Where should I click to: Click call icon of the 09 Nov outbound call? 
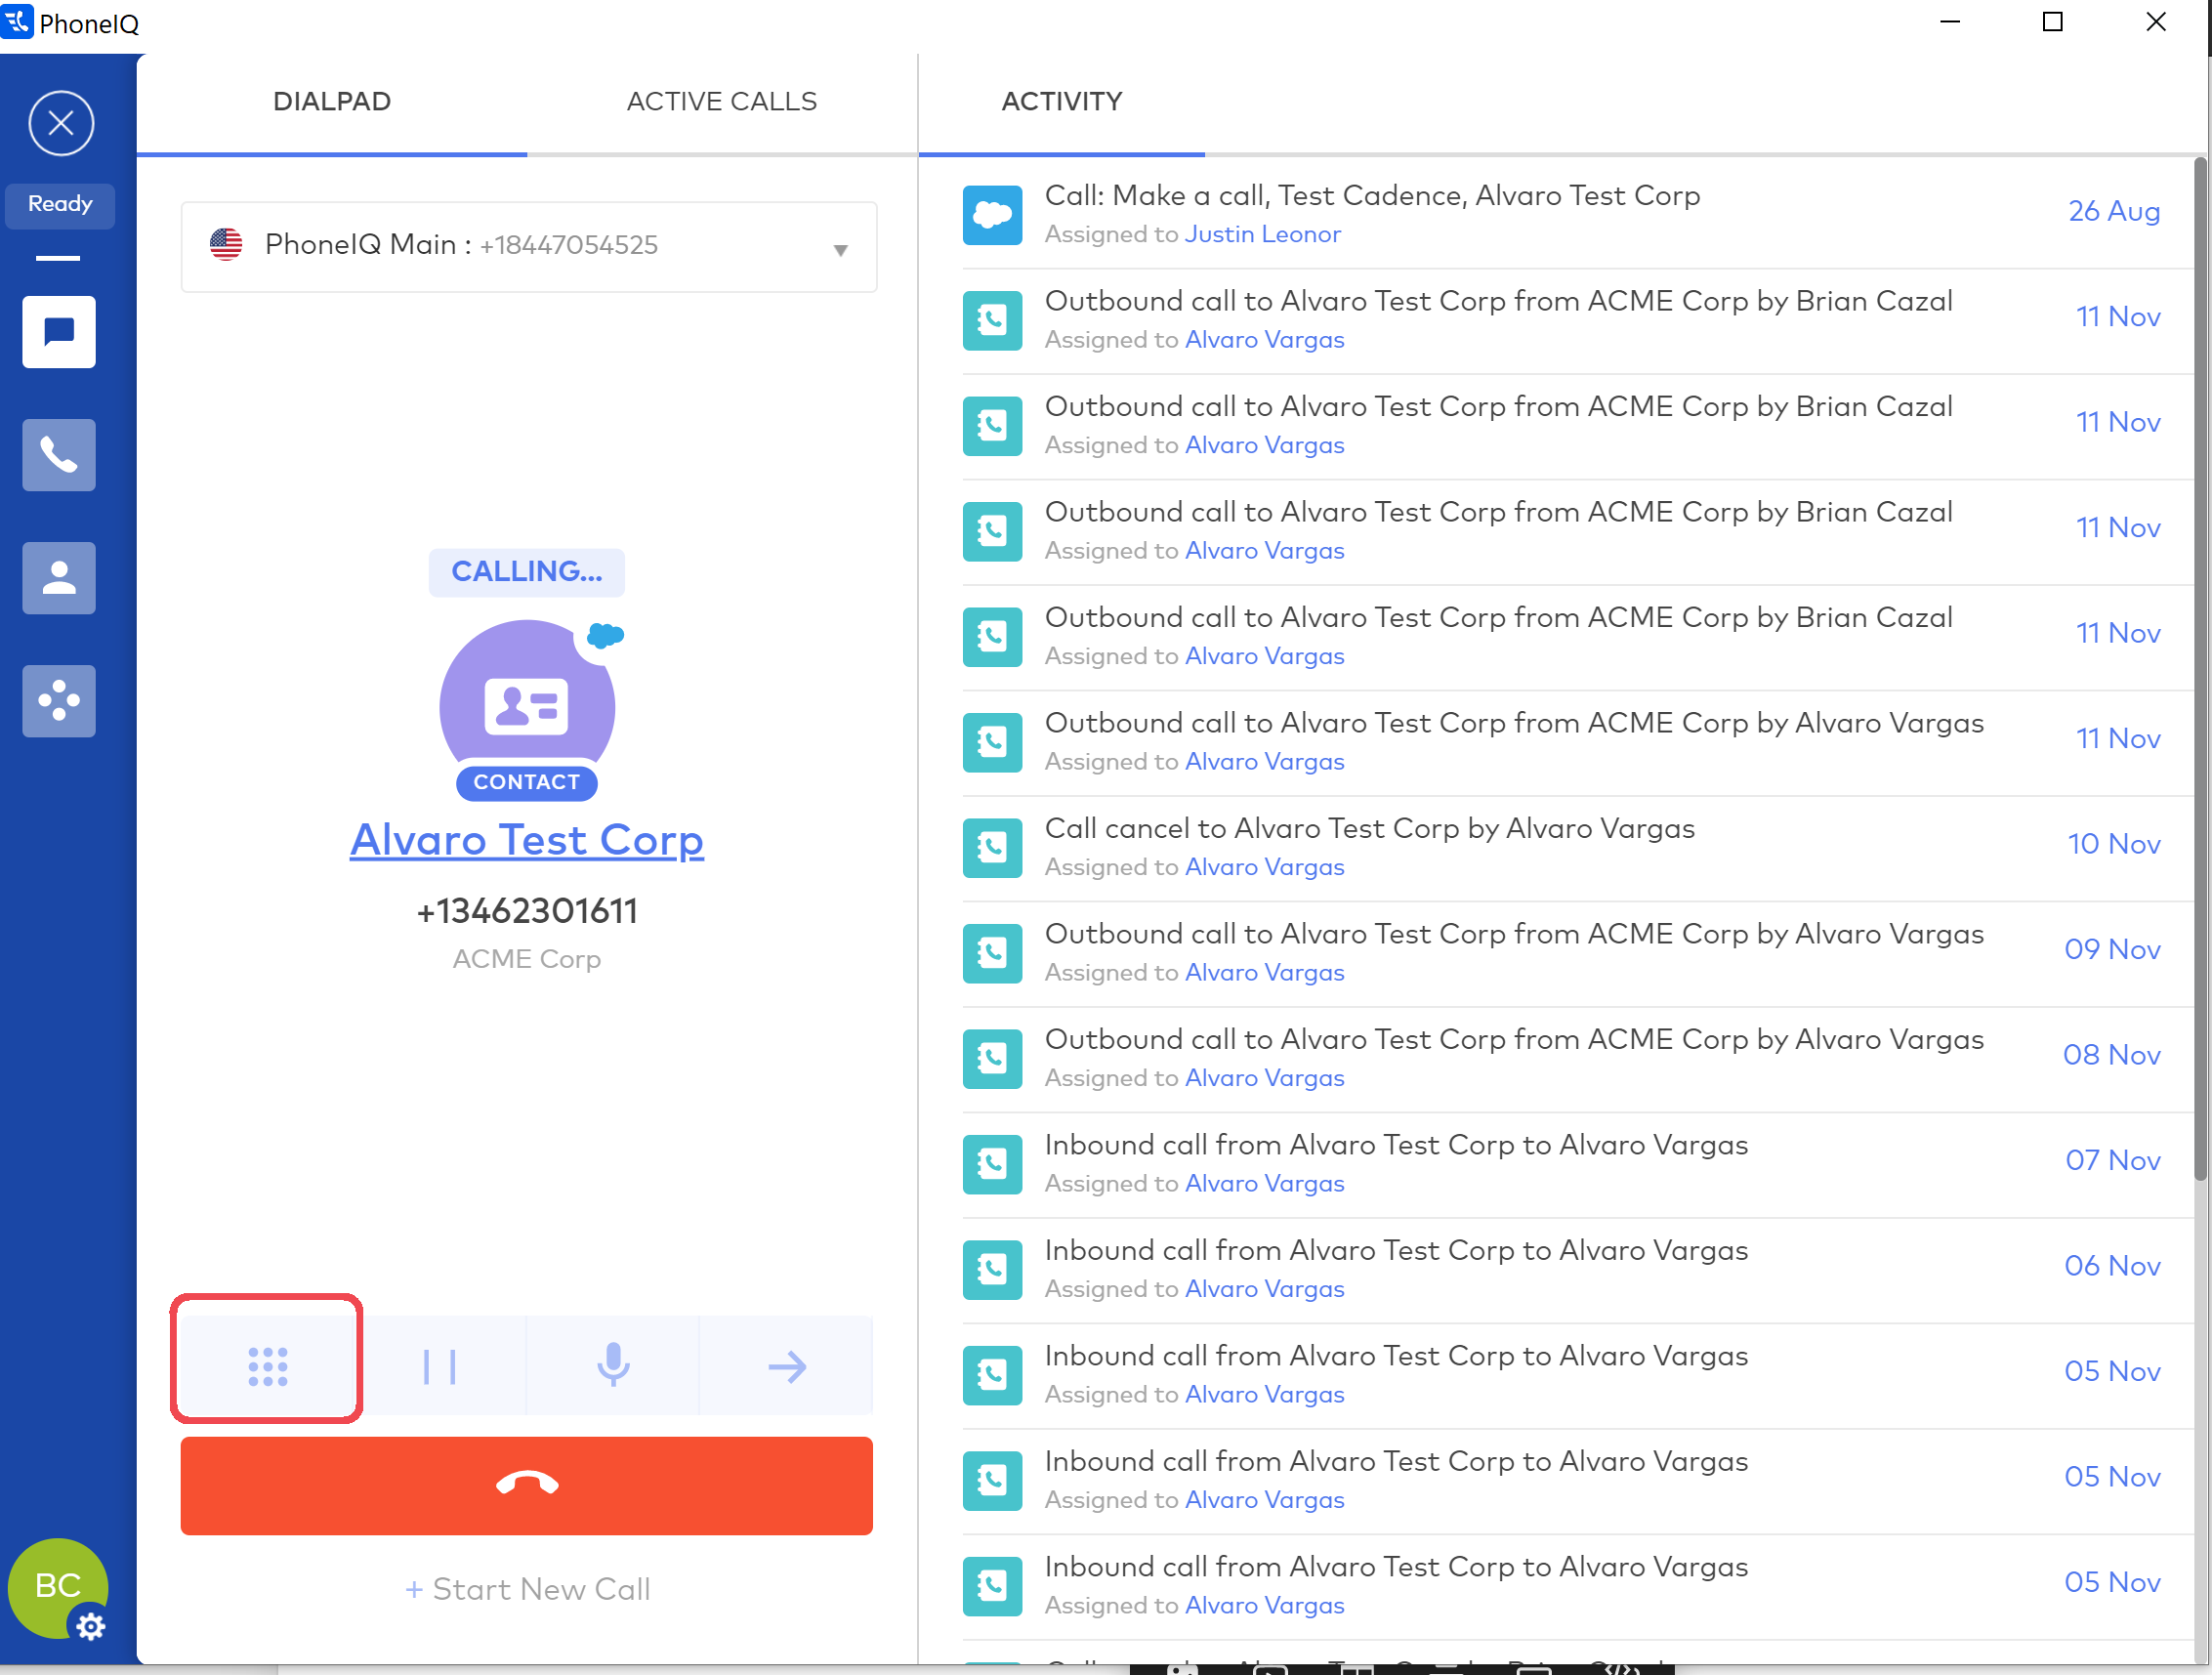[x=993, y=953]
